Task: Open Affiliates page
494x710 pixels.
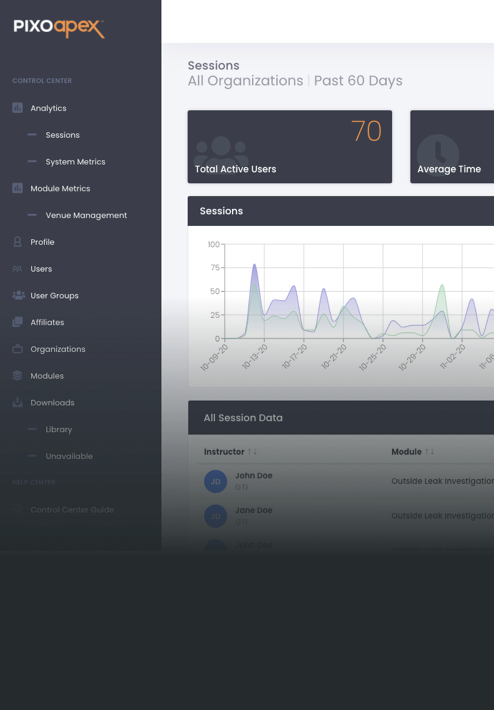Action: tap(47, 322)
